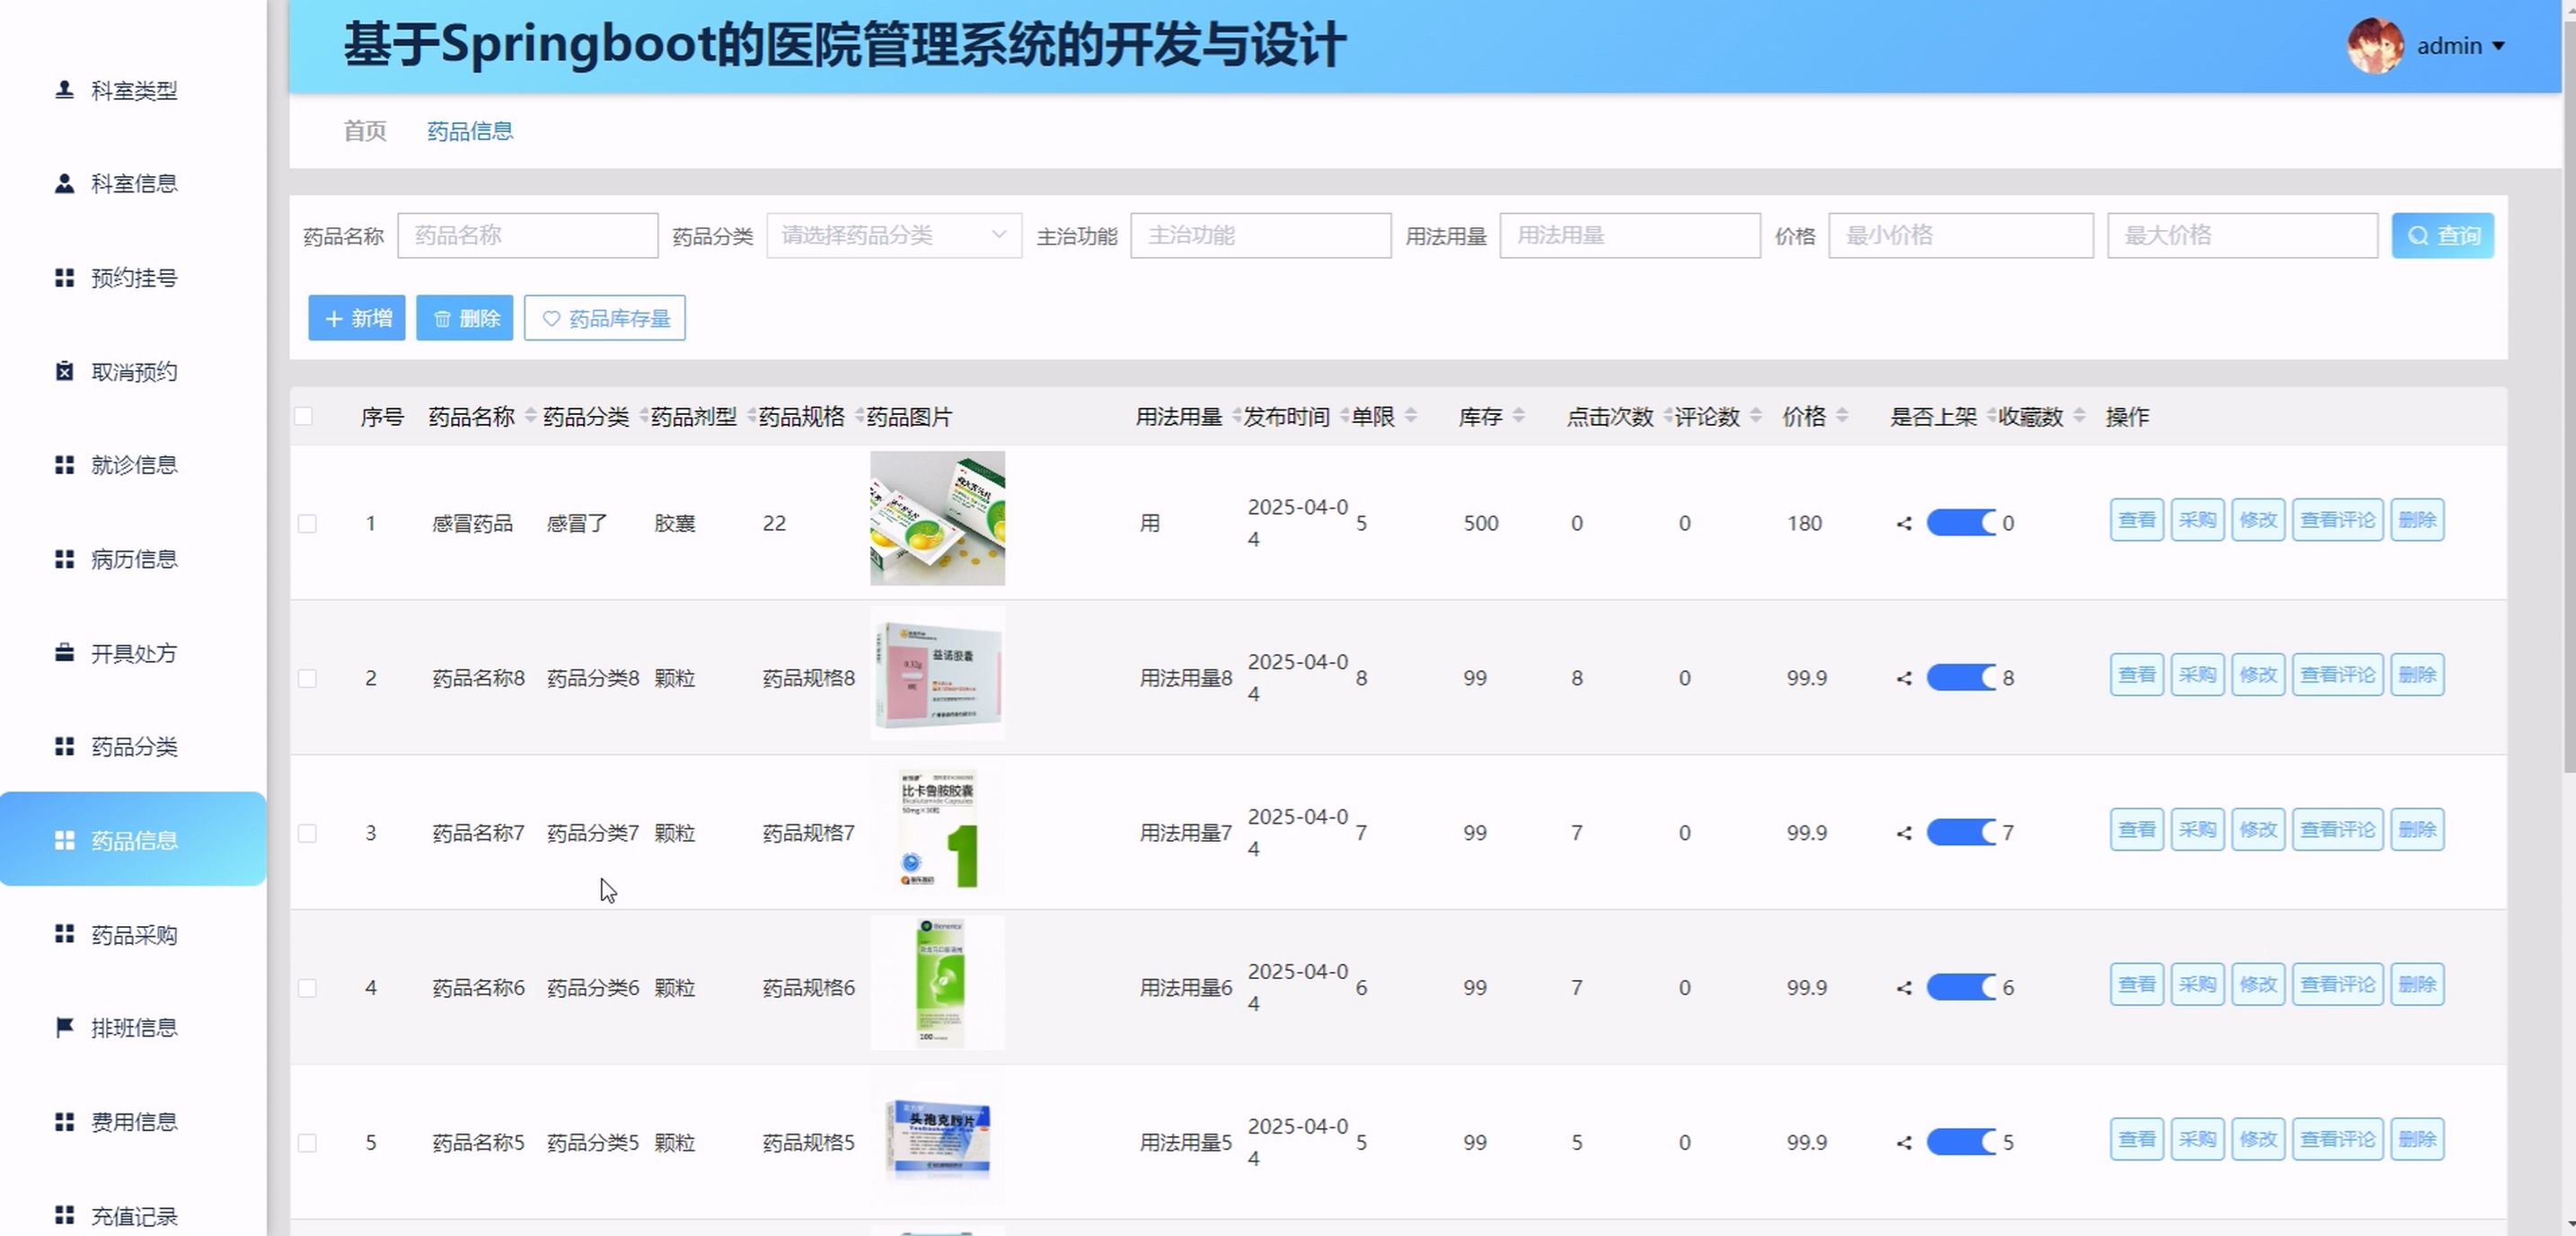Screen dimensions: 2576x1236
Task: Click the 科室类型 person icon
Action: tap(64, 90)
